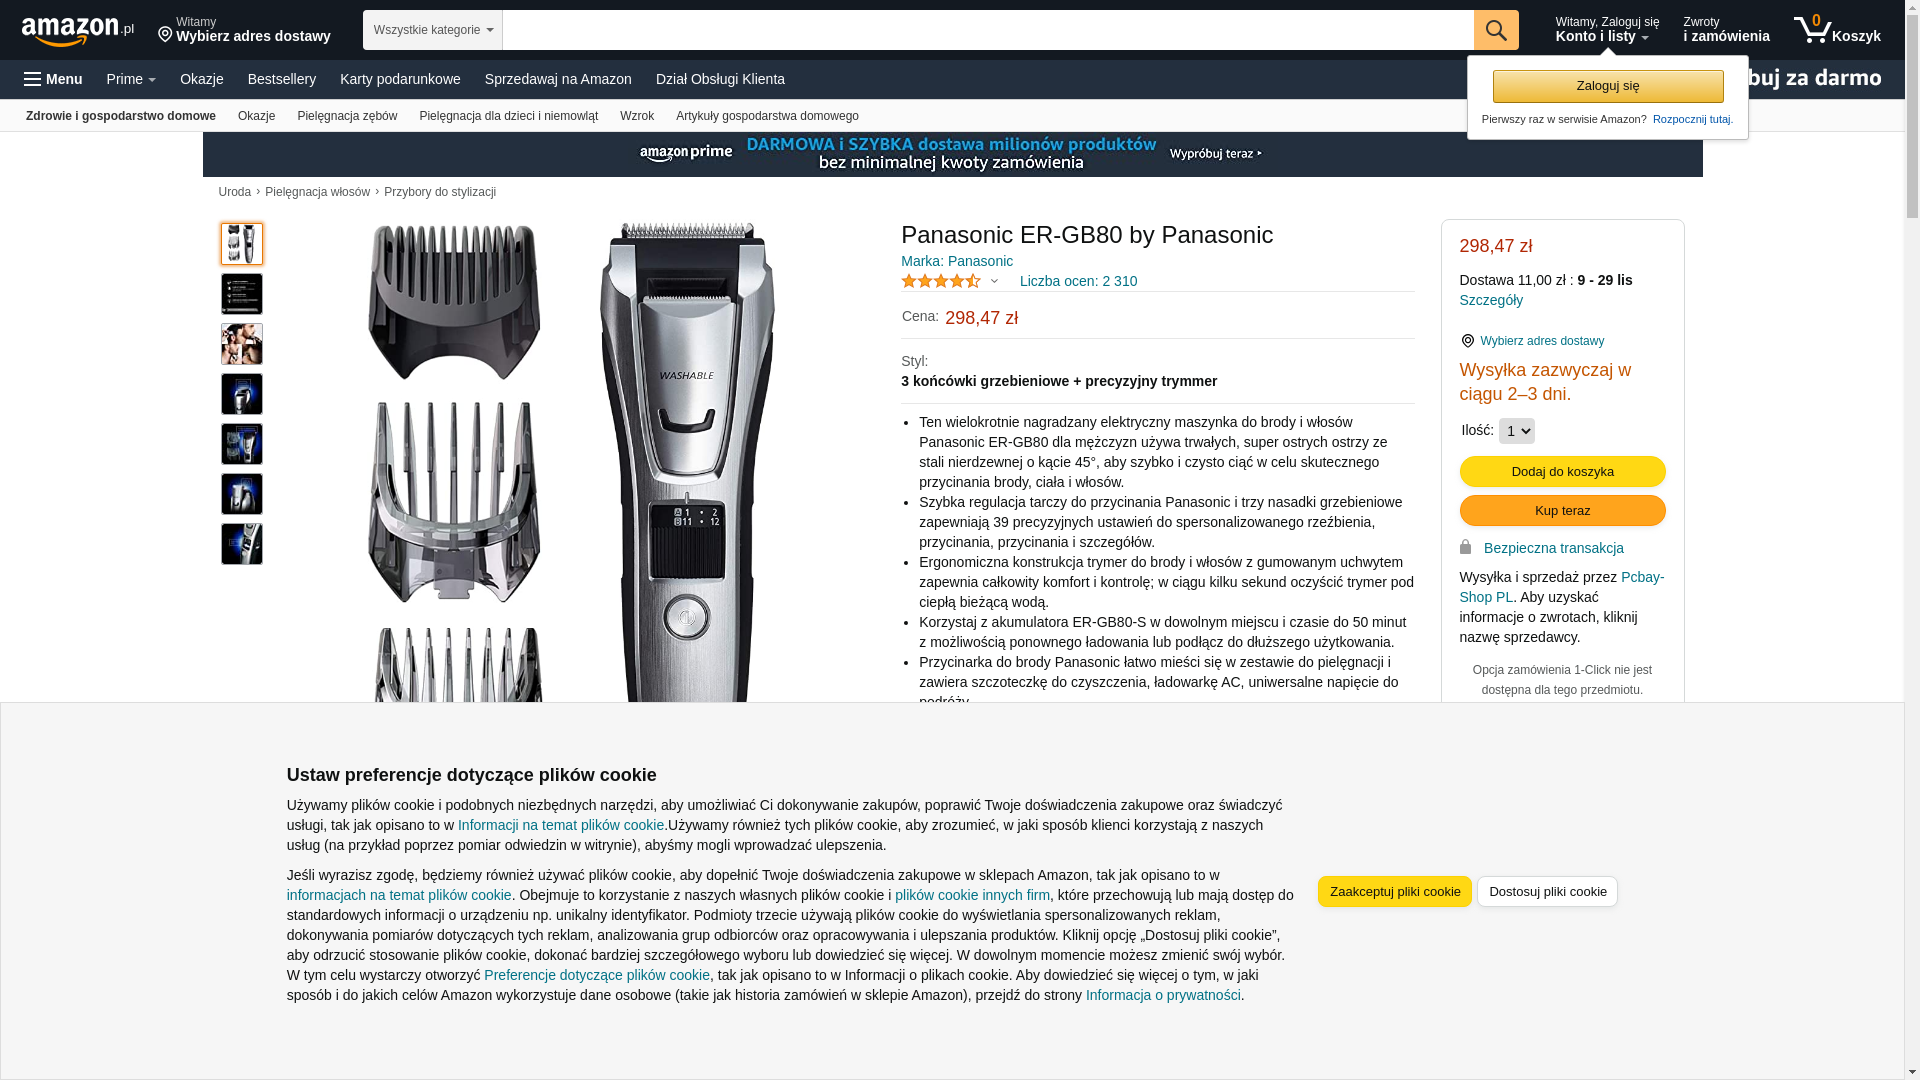Open Karty podarunkowe in navigation
The width and height of the screenshot is (1920, 1080).
400,79
